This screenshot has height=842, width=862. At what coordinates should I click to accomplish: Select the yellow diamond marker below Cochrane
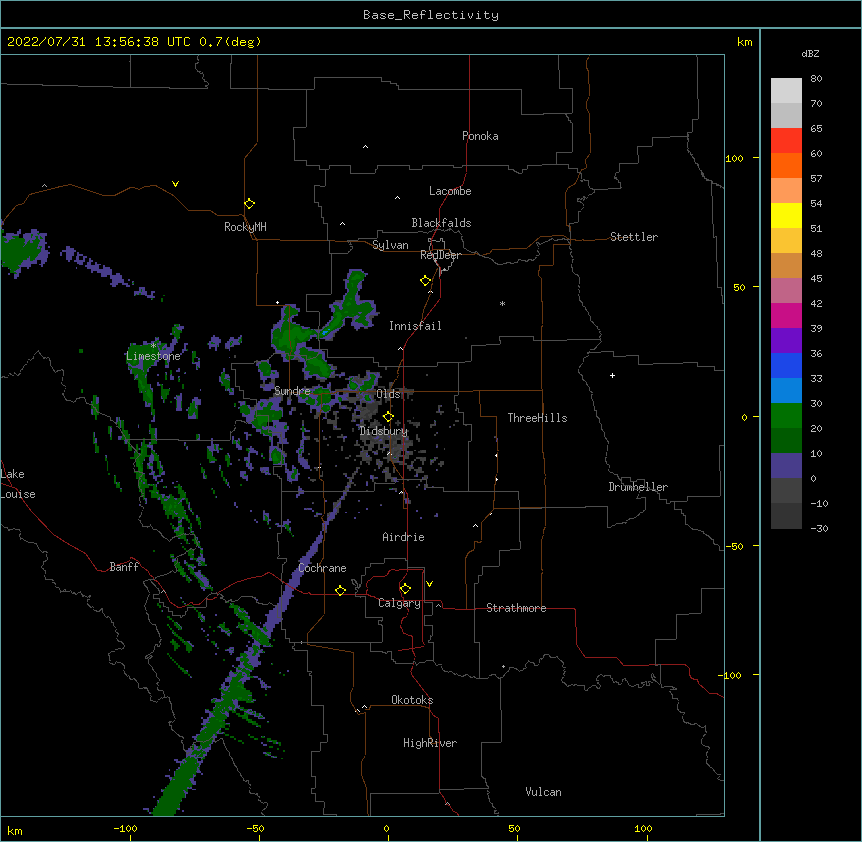[x=340, y=590]
